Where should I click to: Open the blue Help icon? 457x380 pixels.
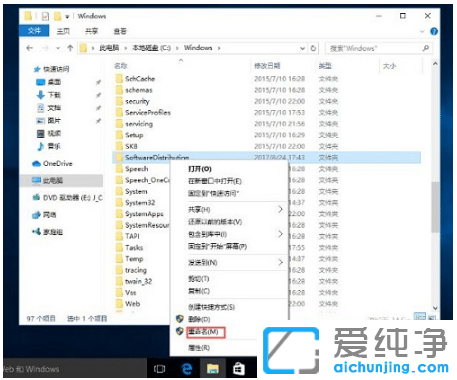click(x=434, y=31)
